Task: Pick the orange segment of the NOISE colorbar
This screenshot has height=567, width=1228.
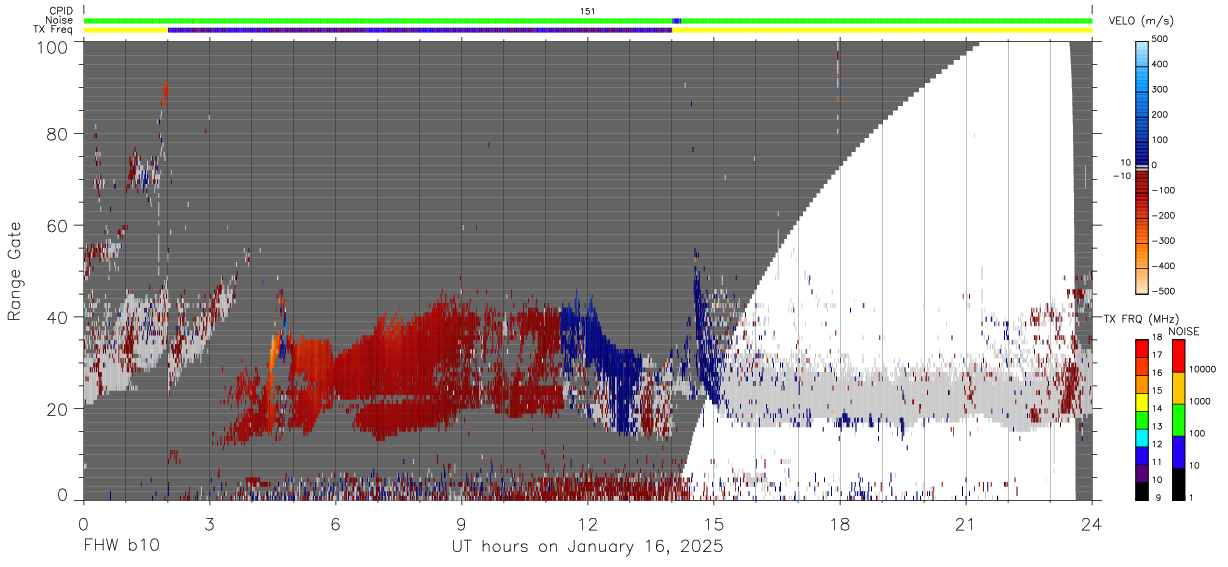Action: click(1178, 388)
